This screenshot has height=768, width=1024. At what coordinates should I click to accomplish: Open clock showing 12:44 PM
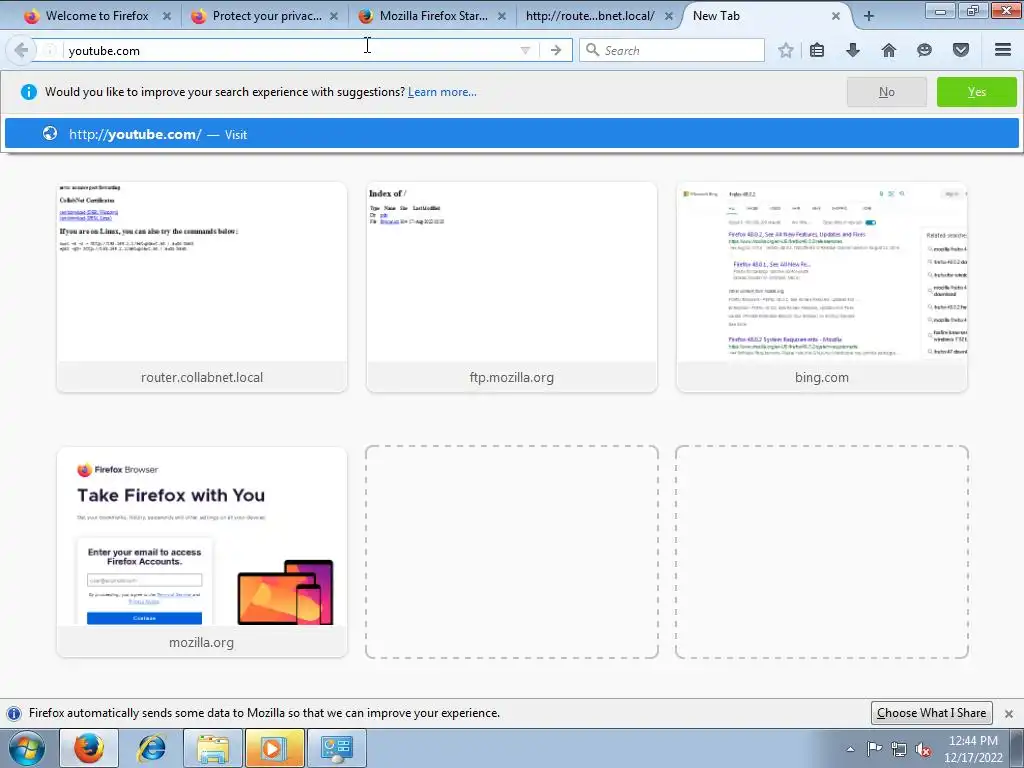pyautogui.click(x=973, y=749)
